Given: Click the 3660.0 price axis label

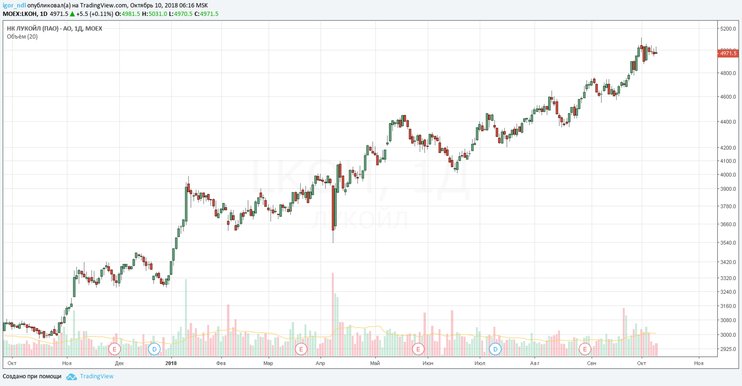Looking at the screenshot, I should [x=729, y=224].
